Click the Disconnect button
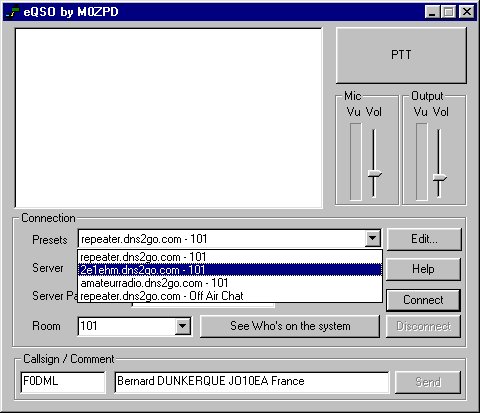 pos(423,326)
